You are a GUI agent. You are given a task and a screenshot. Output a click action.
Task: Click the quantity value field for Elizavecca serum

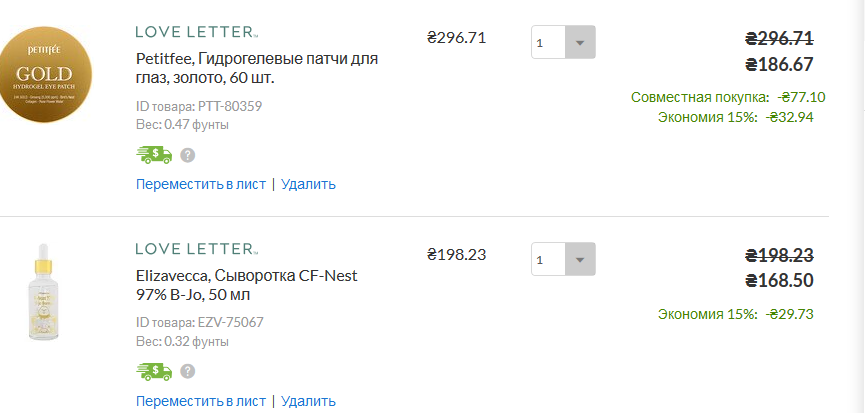(x=548, y=259)
